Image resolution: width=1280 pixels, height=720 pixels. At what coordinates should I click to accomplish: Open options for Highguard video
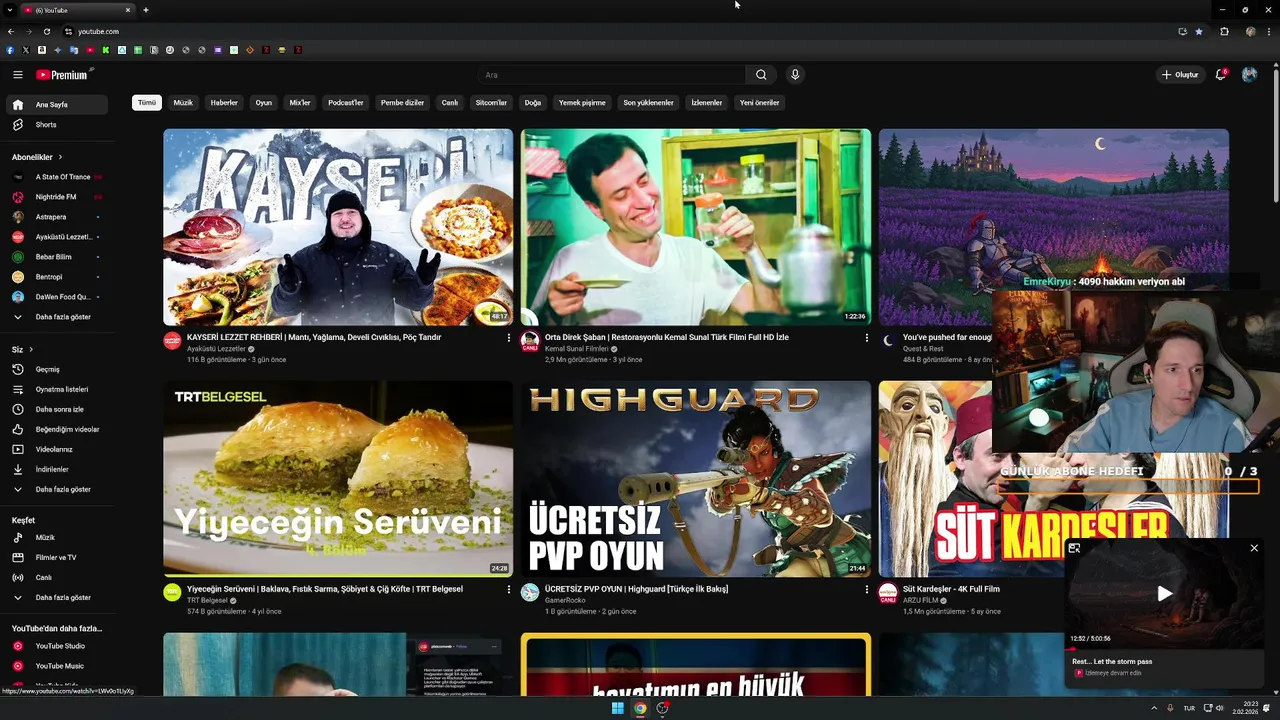click(x=866, y=590)
